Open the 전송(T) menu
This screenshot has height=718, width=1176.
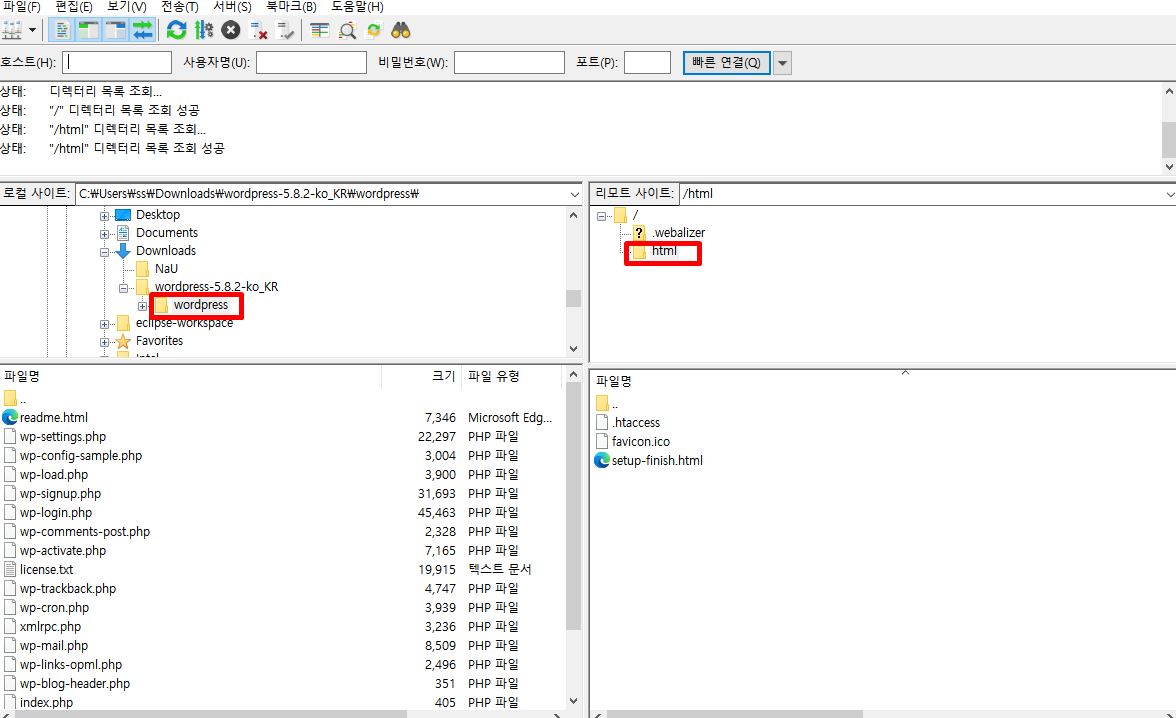[x=180, y=7]
